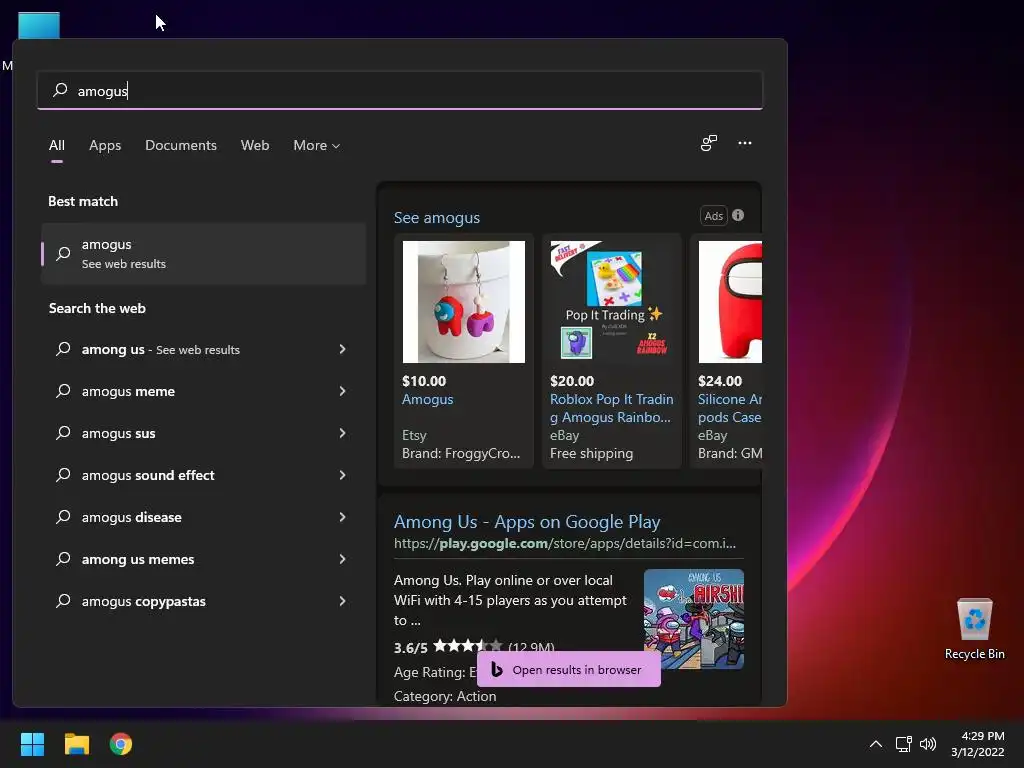This screenshot has width=1024, height=768.
Task: Open Roblox Pop It Trading eBay listing
Action: pyautogui.click(x=611, y=408)
